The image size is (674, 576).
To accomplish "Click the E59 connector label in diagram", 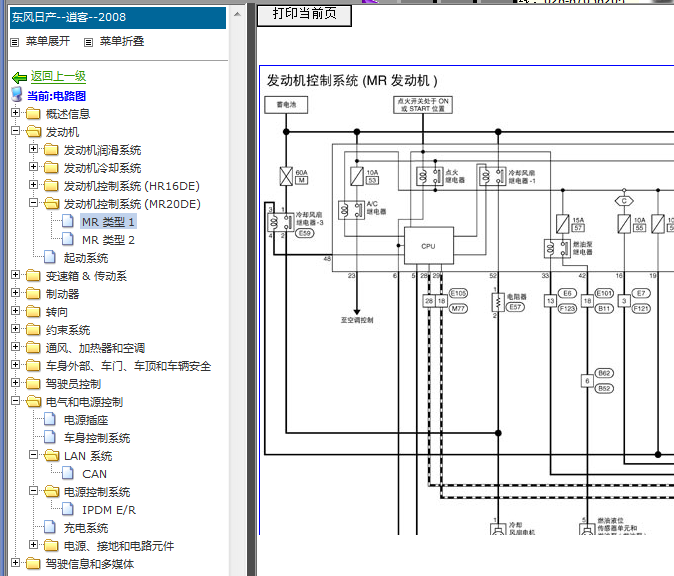I will (x=305, y=233).
